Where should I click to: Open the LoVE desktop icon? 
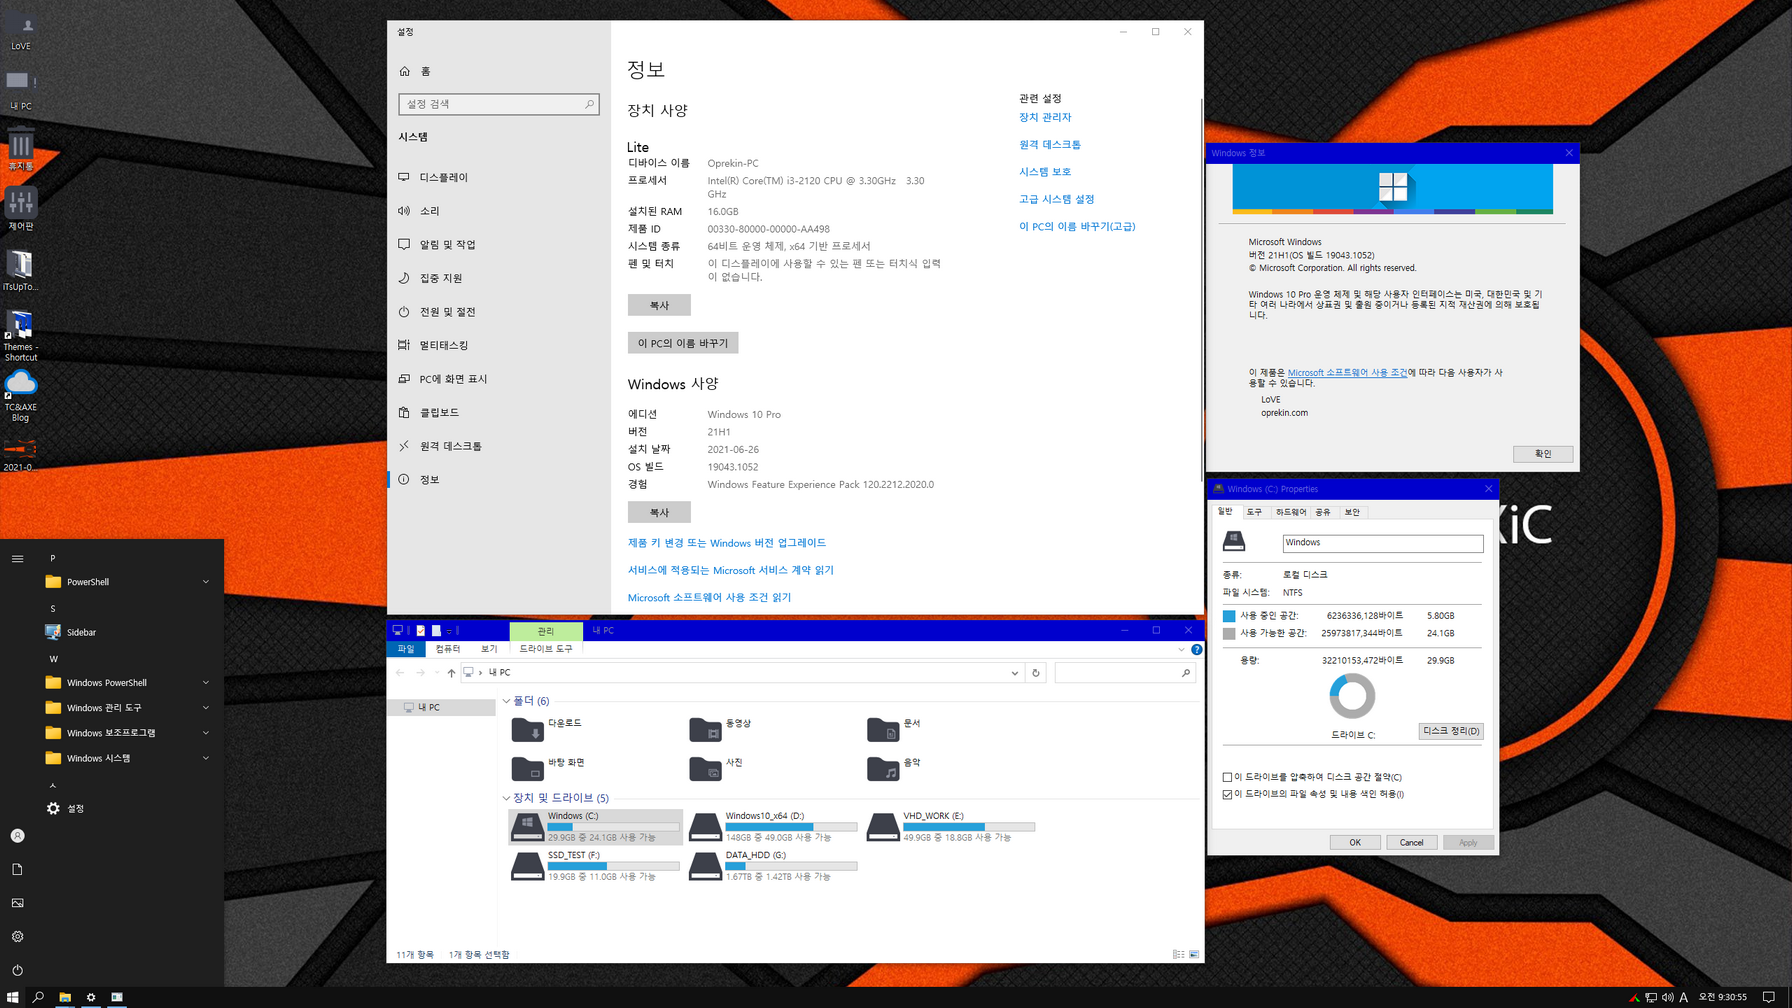(x=21, y=32)
